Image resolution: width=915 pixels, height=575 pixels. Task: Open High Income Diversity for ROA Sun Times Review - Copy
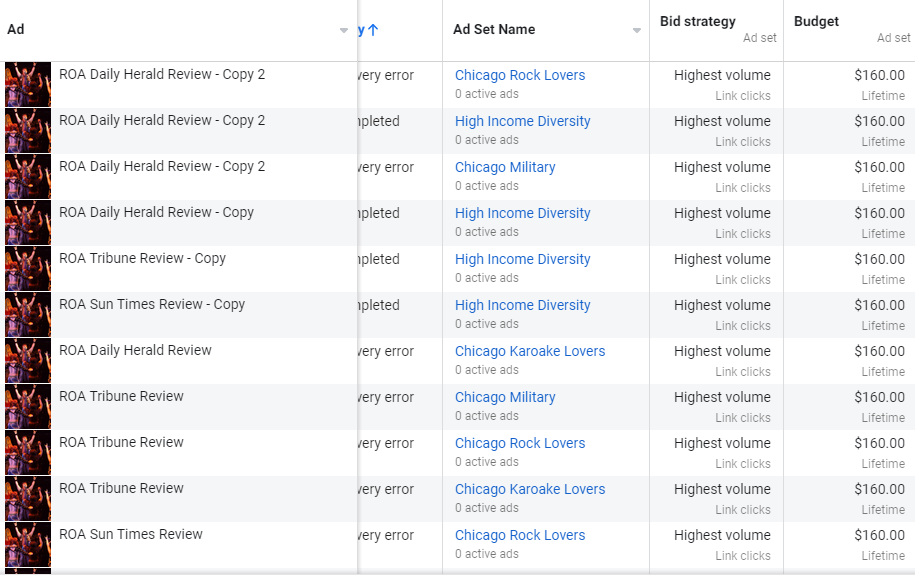click(x=522, y=305)
